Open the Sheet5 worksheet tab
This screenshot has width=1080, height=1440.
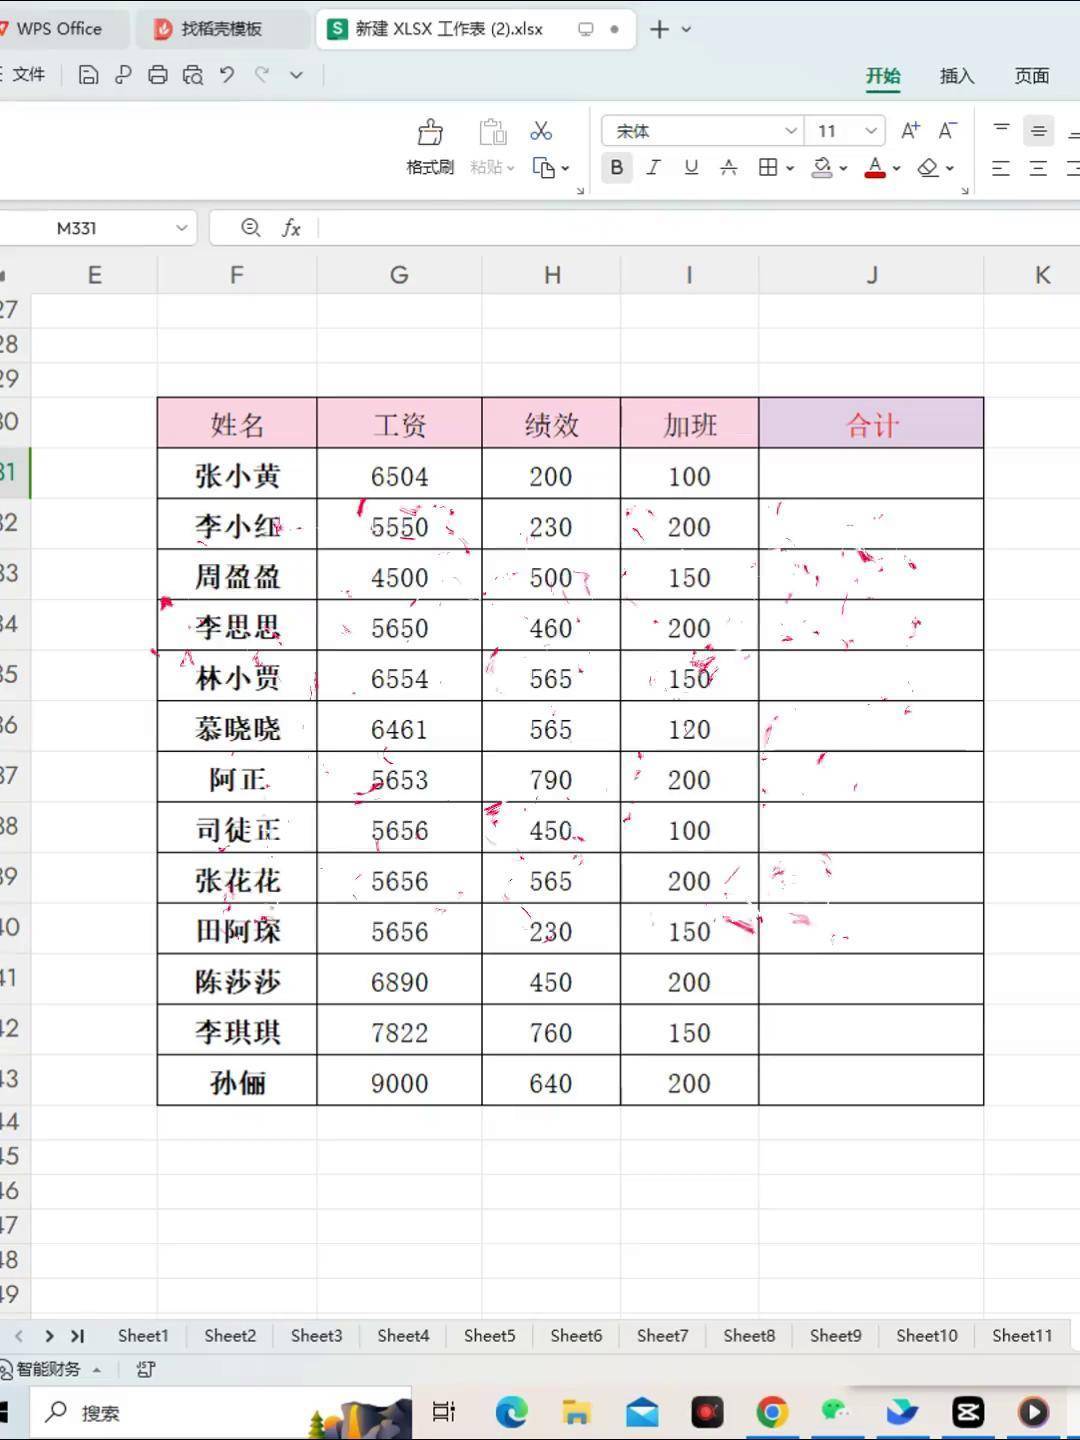489,1336
